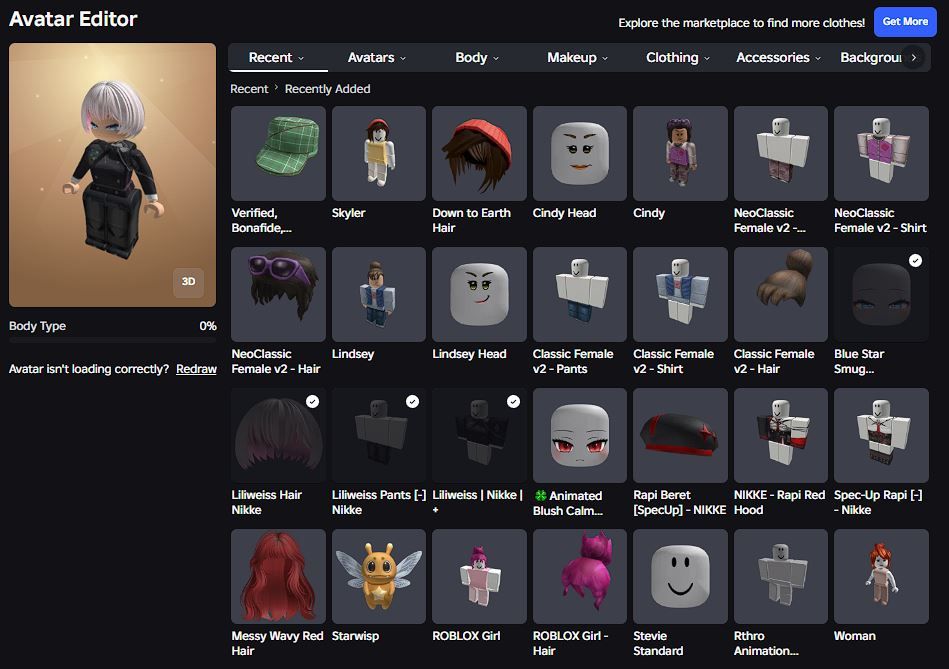Open the Body category dropdown

click(x=477, y=58)
